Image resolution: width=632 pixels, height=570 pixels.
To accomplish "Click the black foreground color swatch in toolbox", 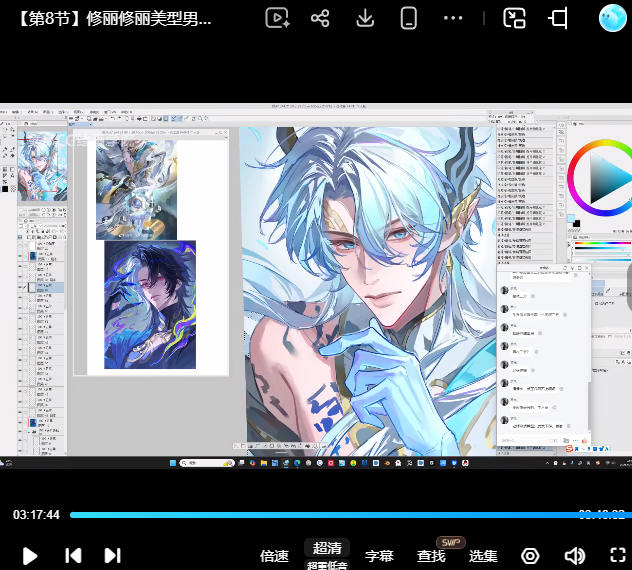I will (x=5, y=189).
